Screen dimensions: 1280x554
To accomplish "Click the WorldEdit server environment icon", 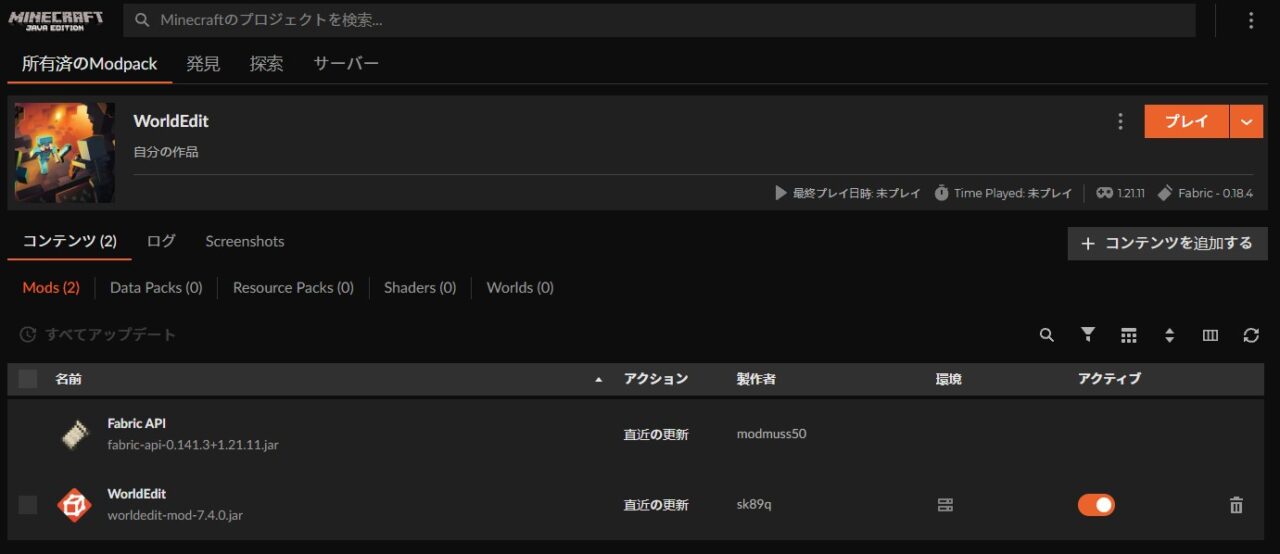I will (x=945, y=505).
